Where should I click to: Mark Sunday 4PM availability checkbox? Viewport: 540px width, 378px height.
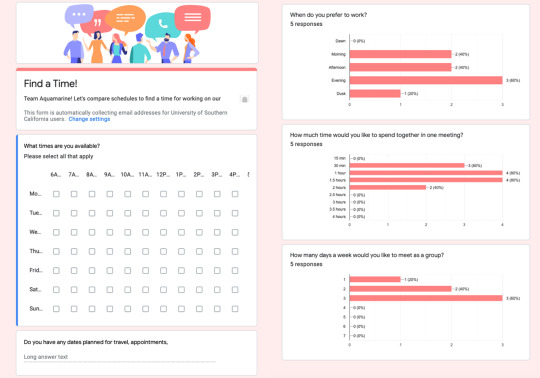coord(235,309)
